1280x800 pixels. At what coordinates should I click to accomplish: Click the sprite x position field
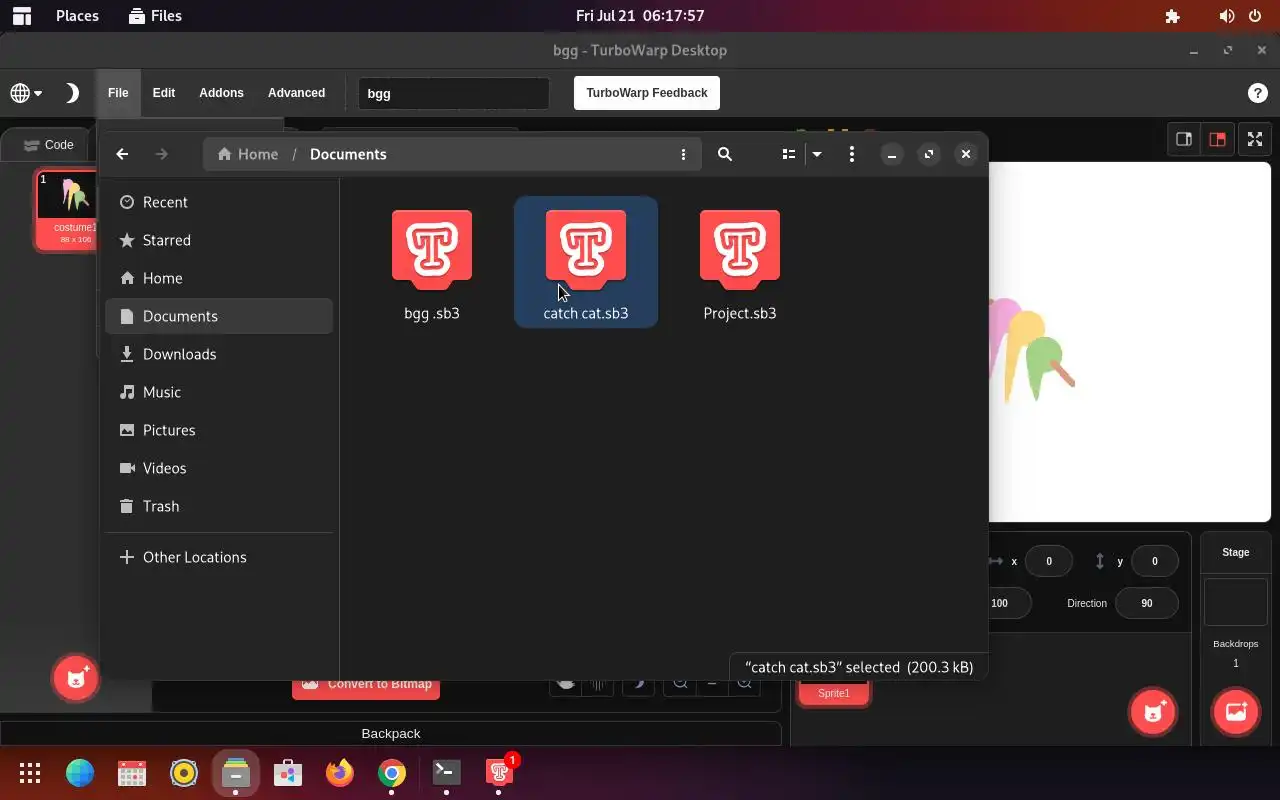[1049, 561]
